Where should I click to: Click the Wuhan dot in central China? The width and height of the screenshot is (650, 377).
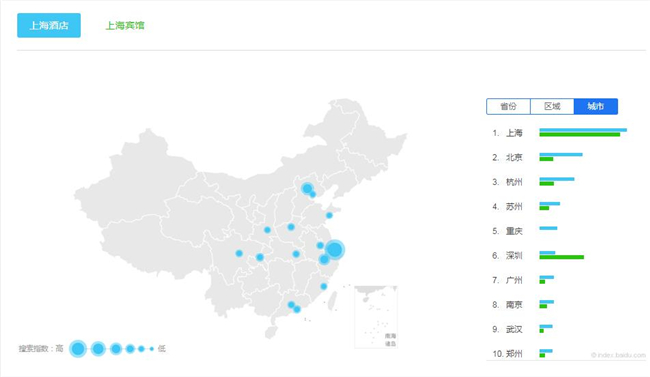[x=296, y=254]
